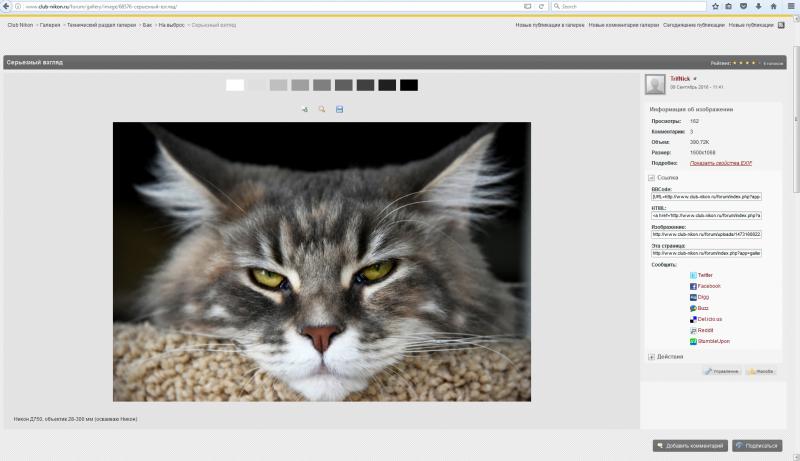Select the white background swatch
The image size is (800, 461).
click(x=235, y=85)
